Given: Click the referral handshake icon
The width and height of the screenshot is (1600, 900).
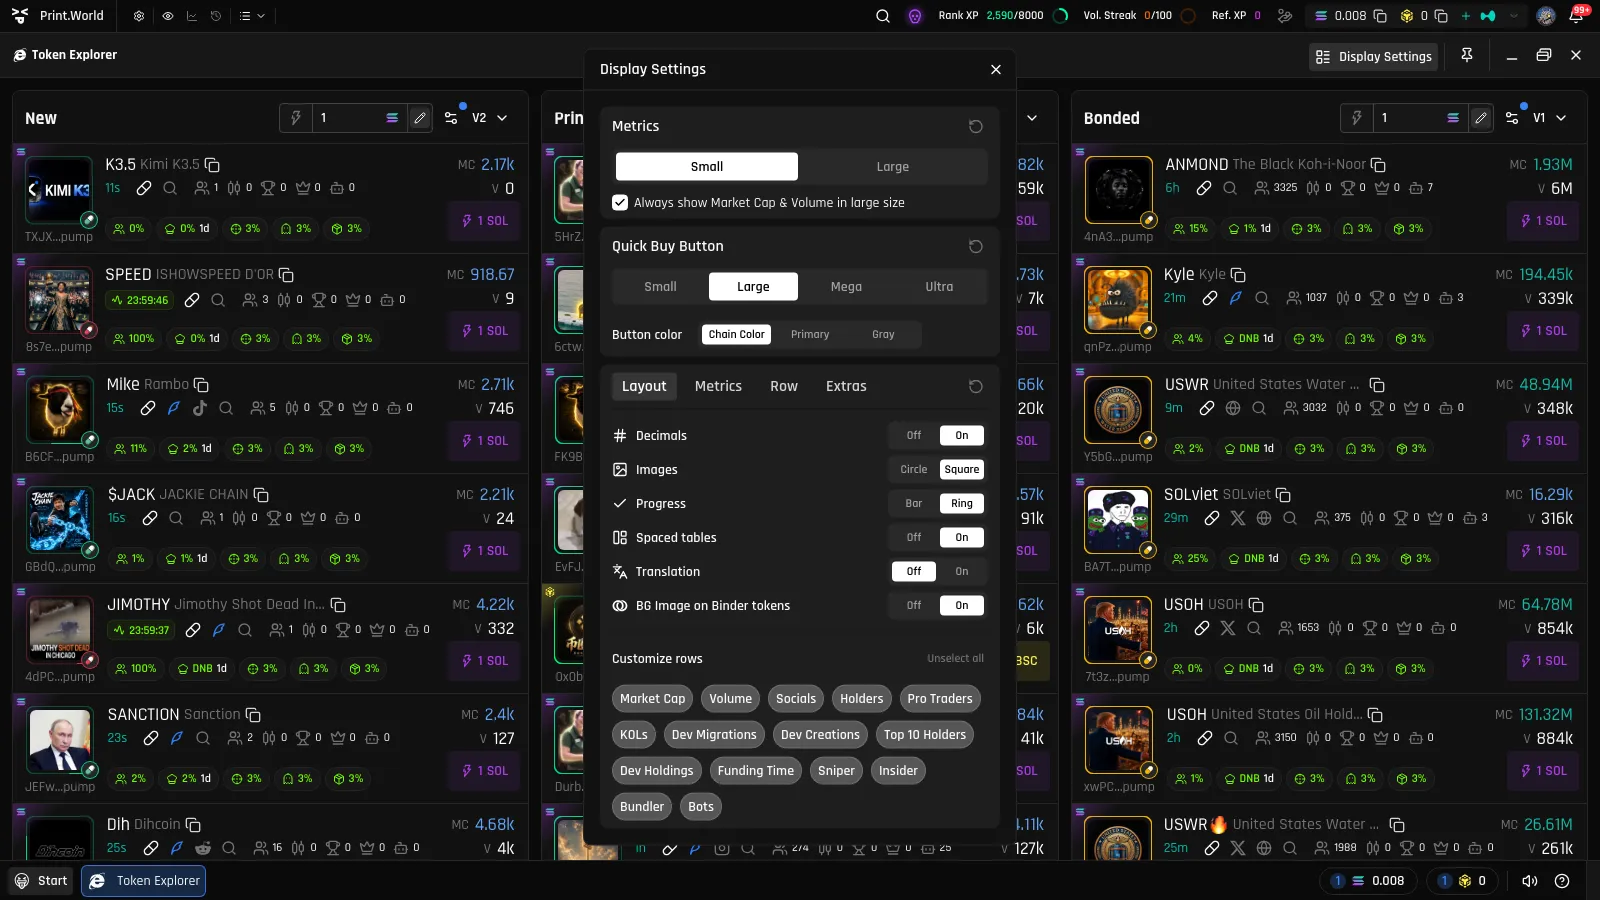Looking at the screenshot, I should click(1285, 16).
